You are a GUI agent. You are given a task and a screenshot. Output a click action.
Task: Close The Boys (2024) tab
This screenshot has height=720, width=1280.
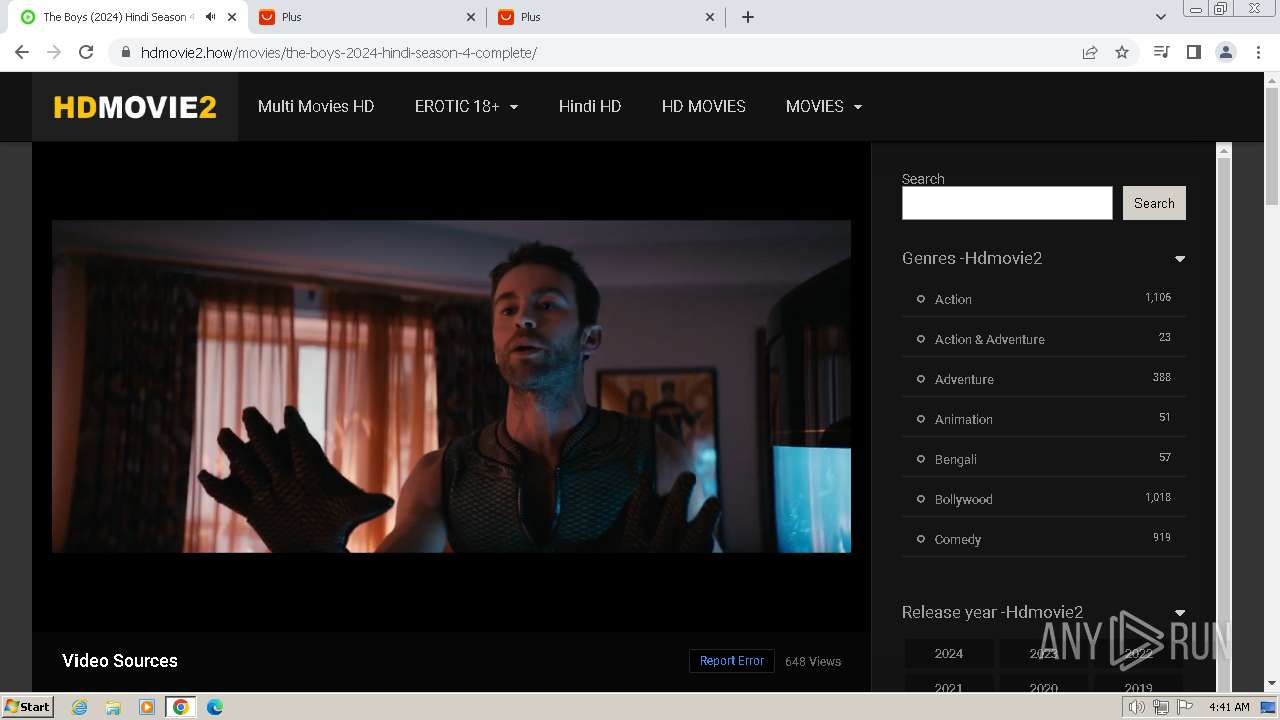233,17
